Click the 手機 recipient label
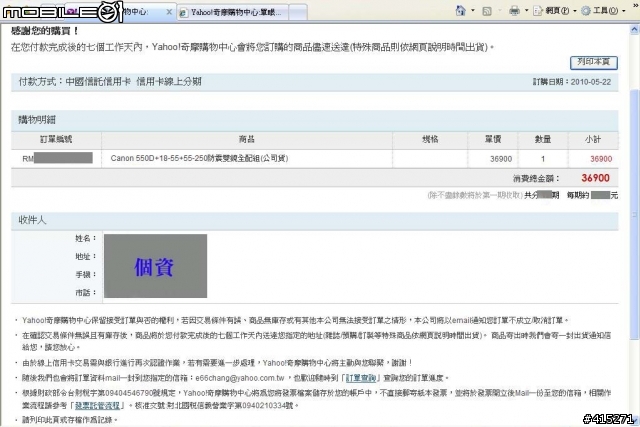 [x=86, y=275]
